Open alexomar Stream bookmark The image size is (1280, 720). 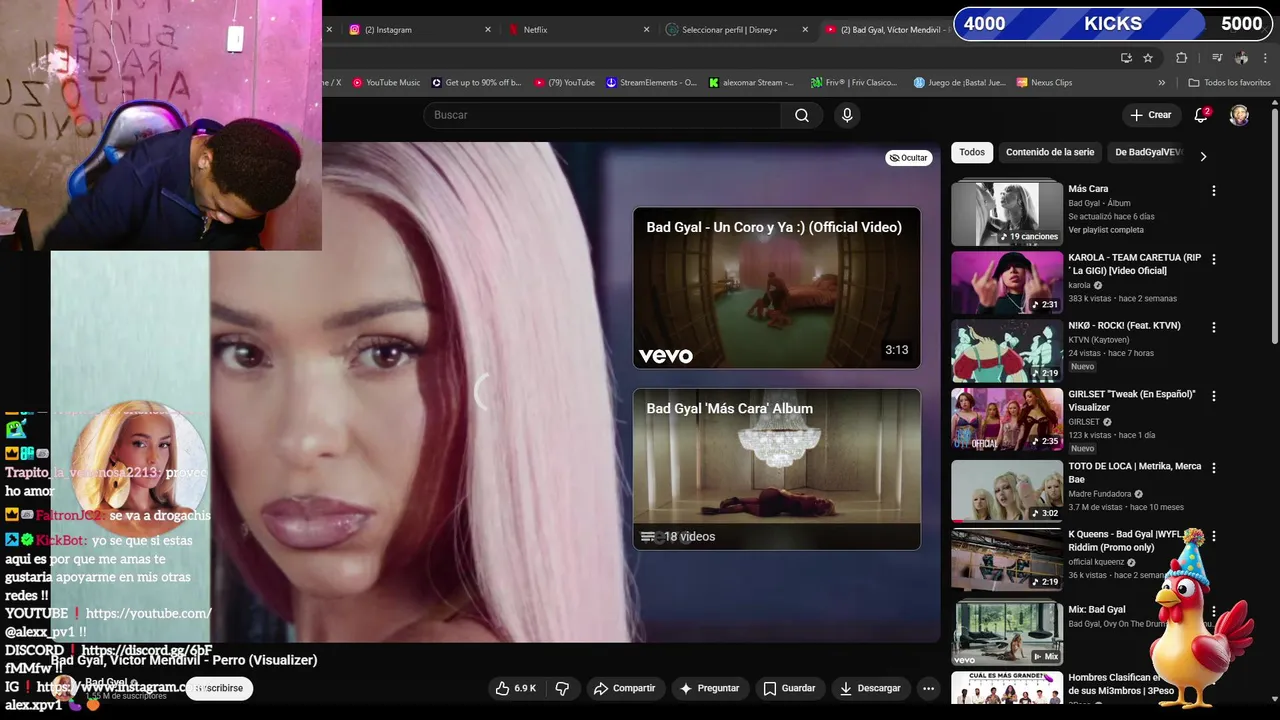coord(752,83)
